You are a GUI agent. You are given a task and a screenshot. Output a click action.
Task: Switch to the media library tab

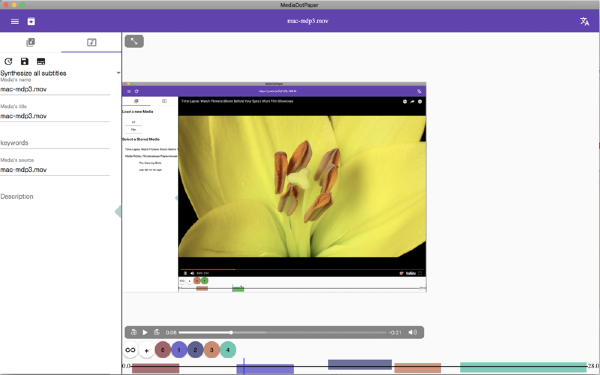click(x=31, y=42)
